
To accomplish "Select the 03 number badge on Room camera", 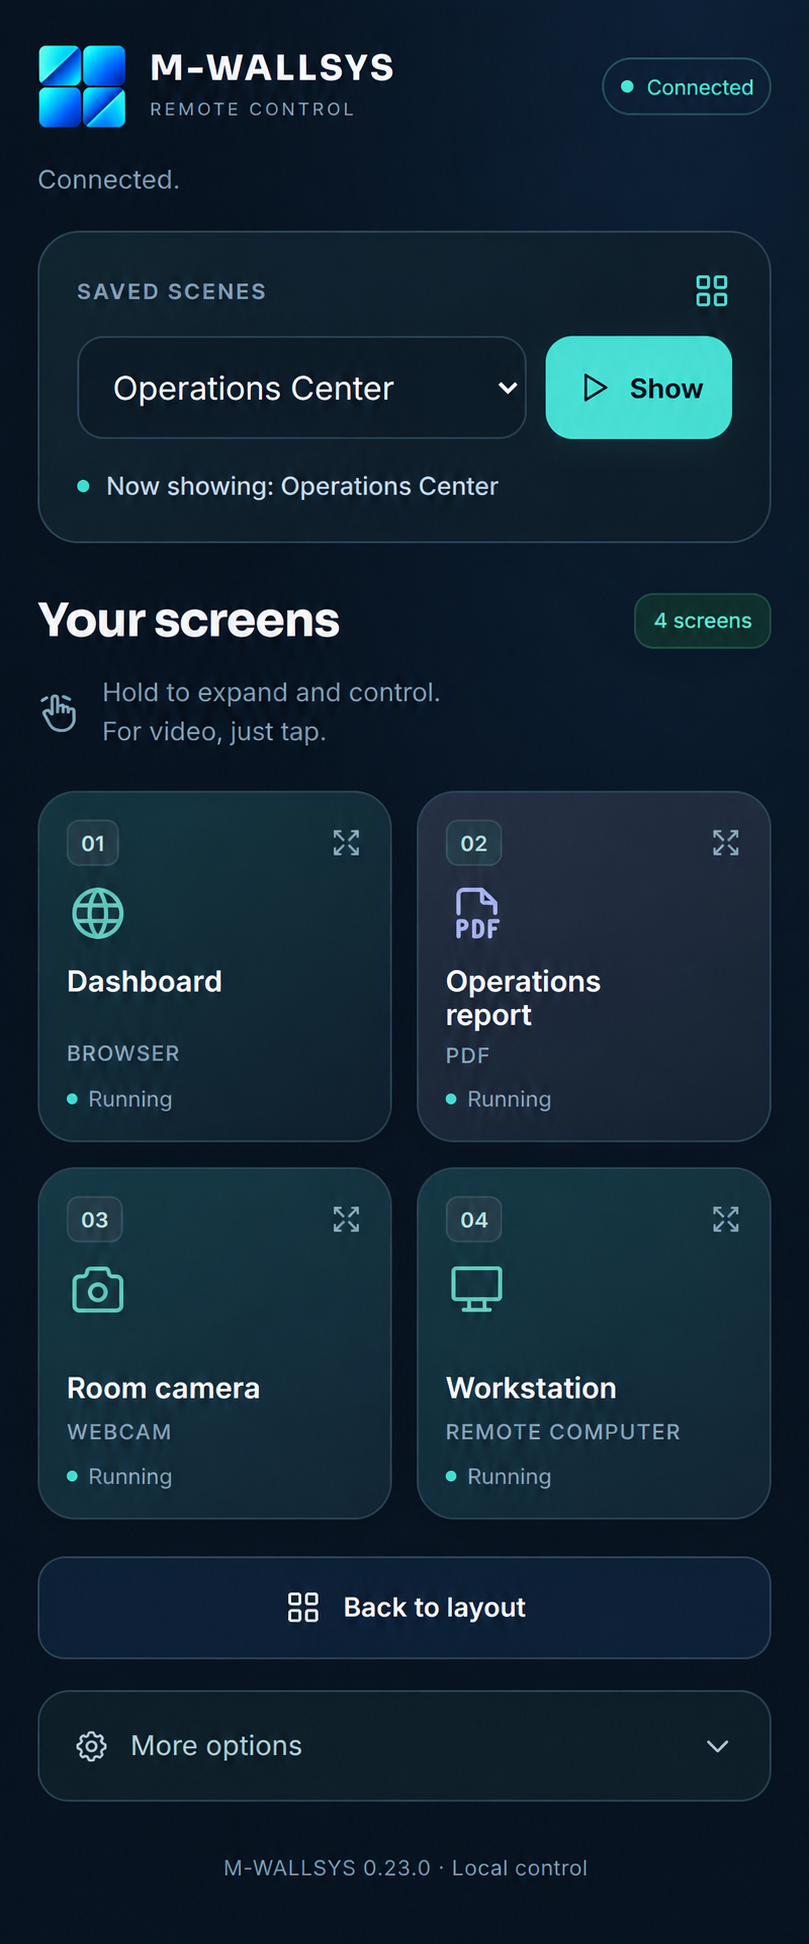I will [x=95, y=1220].
